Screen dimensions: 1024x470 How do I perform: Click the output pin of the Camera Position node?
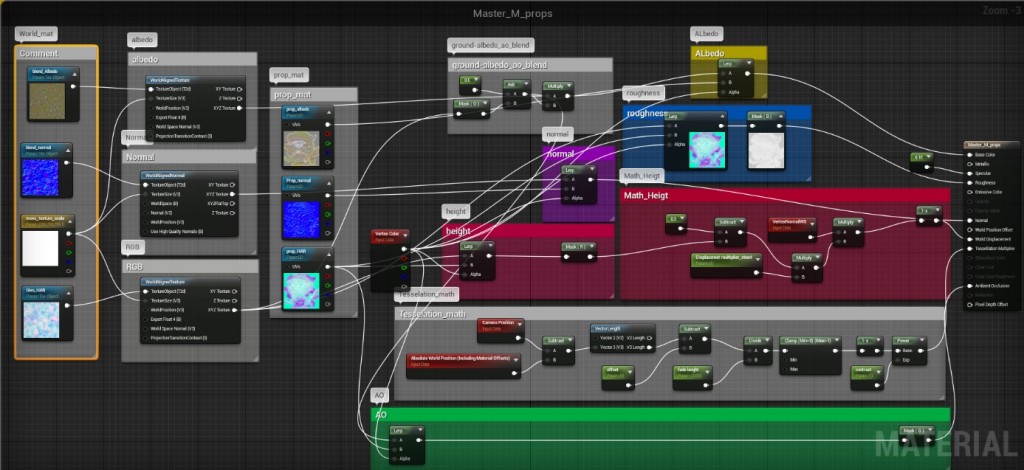pos(519,338)
